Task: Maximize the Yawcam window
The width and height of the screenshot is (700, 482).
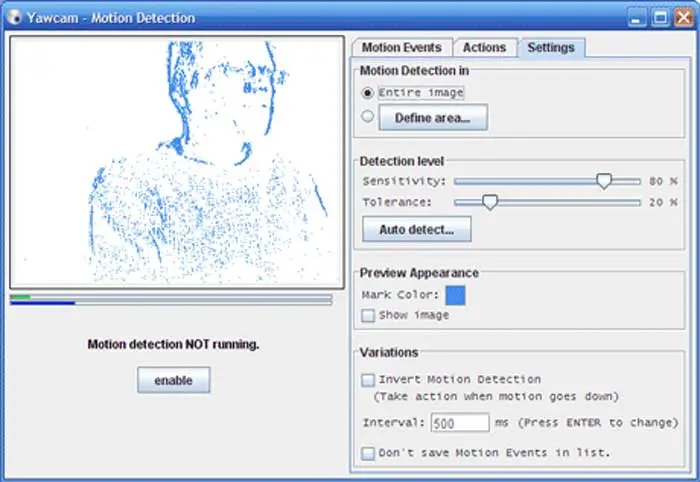Action: (x=660, y=18)
